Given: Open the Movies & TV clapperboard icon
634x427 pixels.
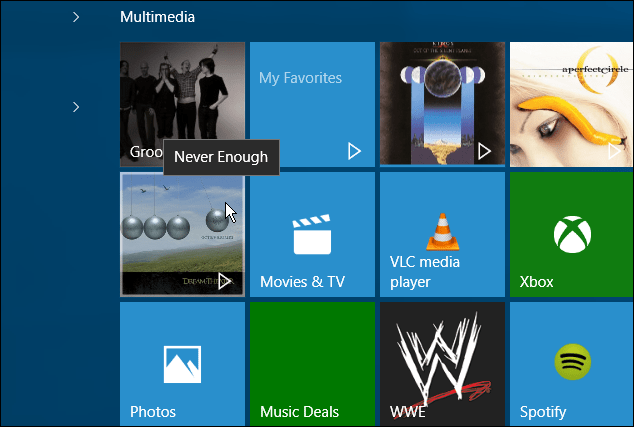Looking at the screenshot, I should [x=312, y=234].
